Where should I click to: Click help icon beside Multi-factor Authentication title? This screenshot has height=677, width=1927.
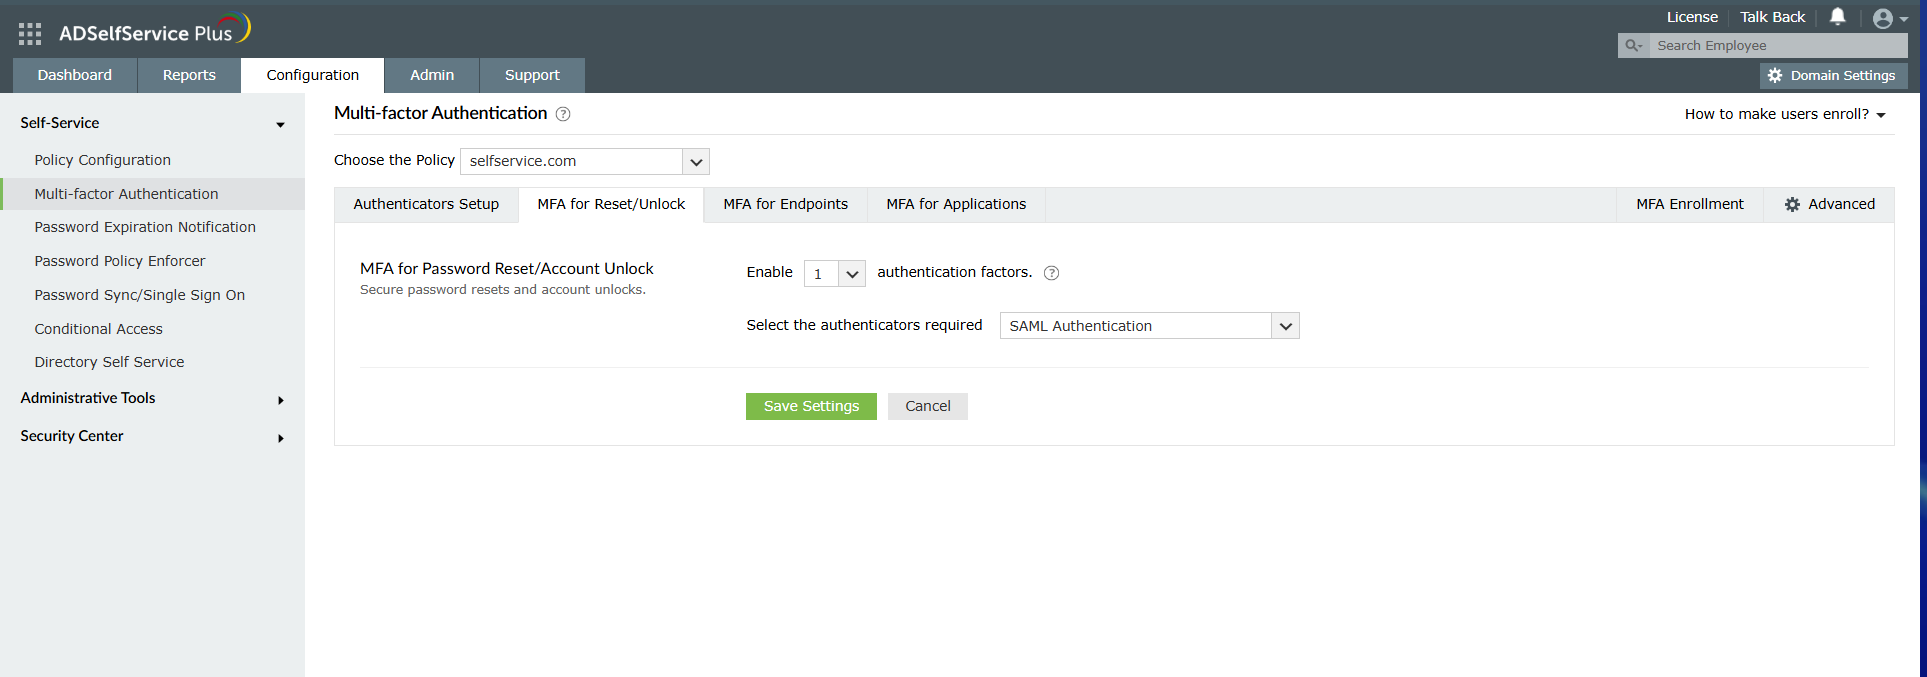(563, 114)
